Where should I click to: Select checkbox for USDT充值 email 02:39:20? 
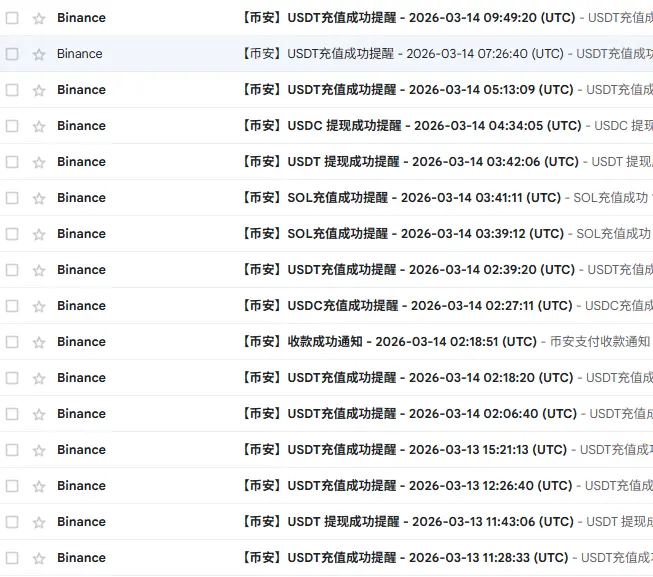click(12, 270)
